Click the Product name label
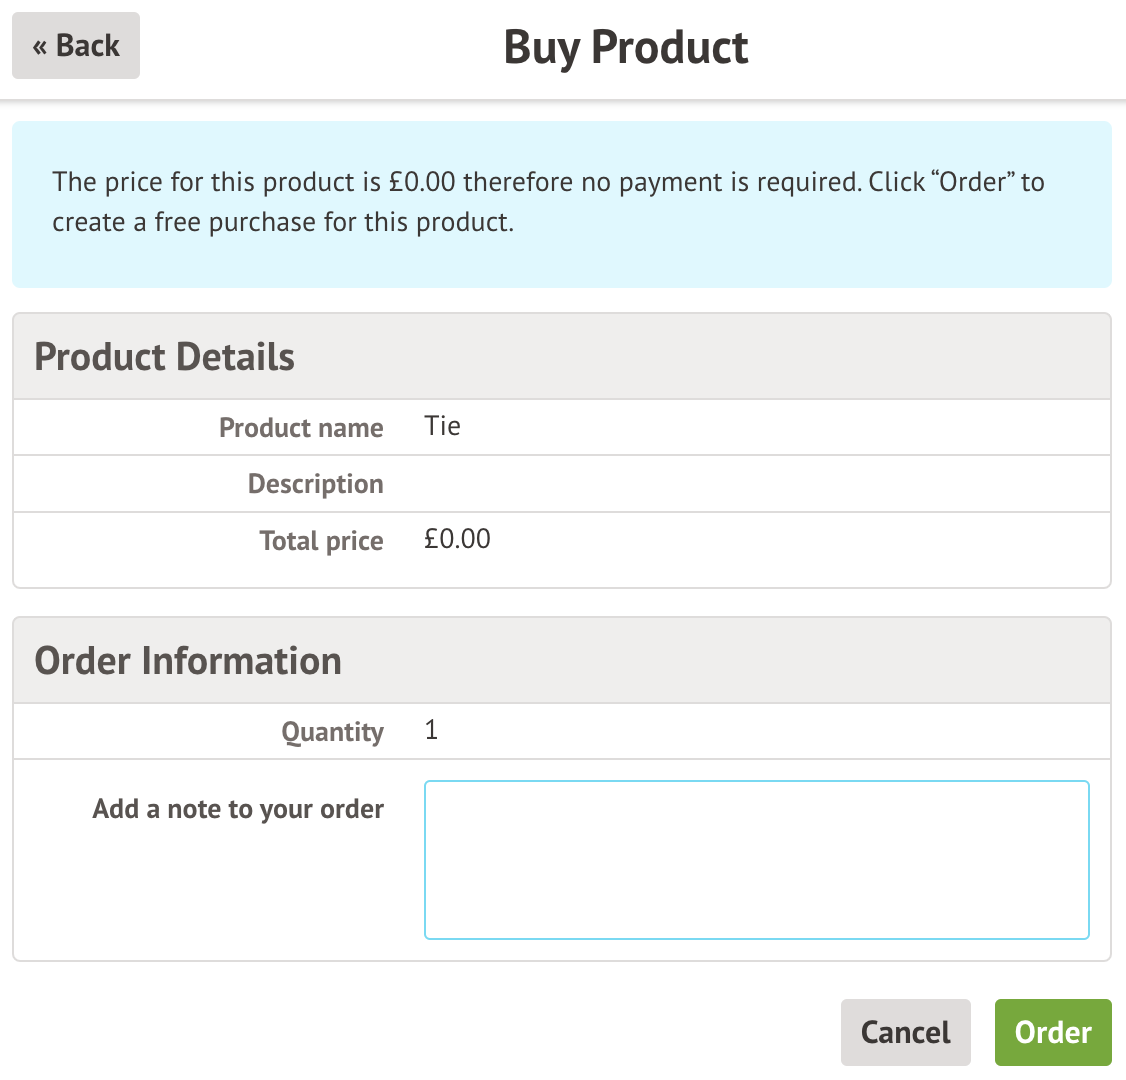 [301, 428]
